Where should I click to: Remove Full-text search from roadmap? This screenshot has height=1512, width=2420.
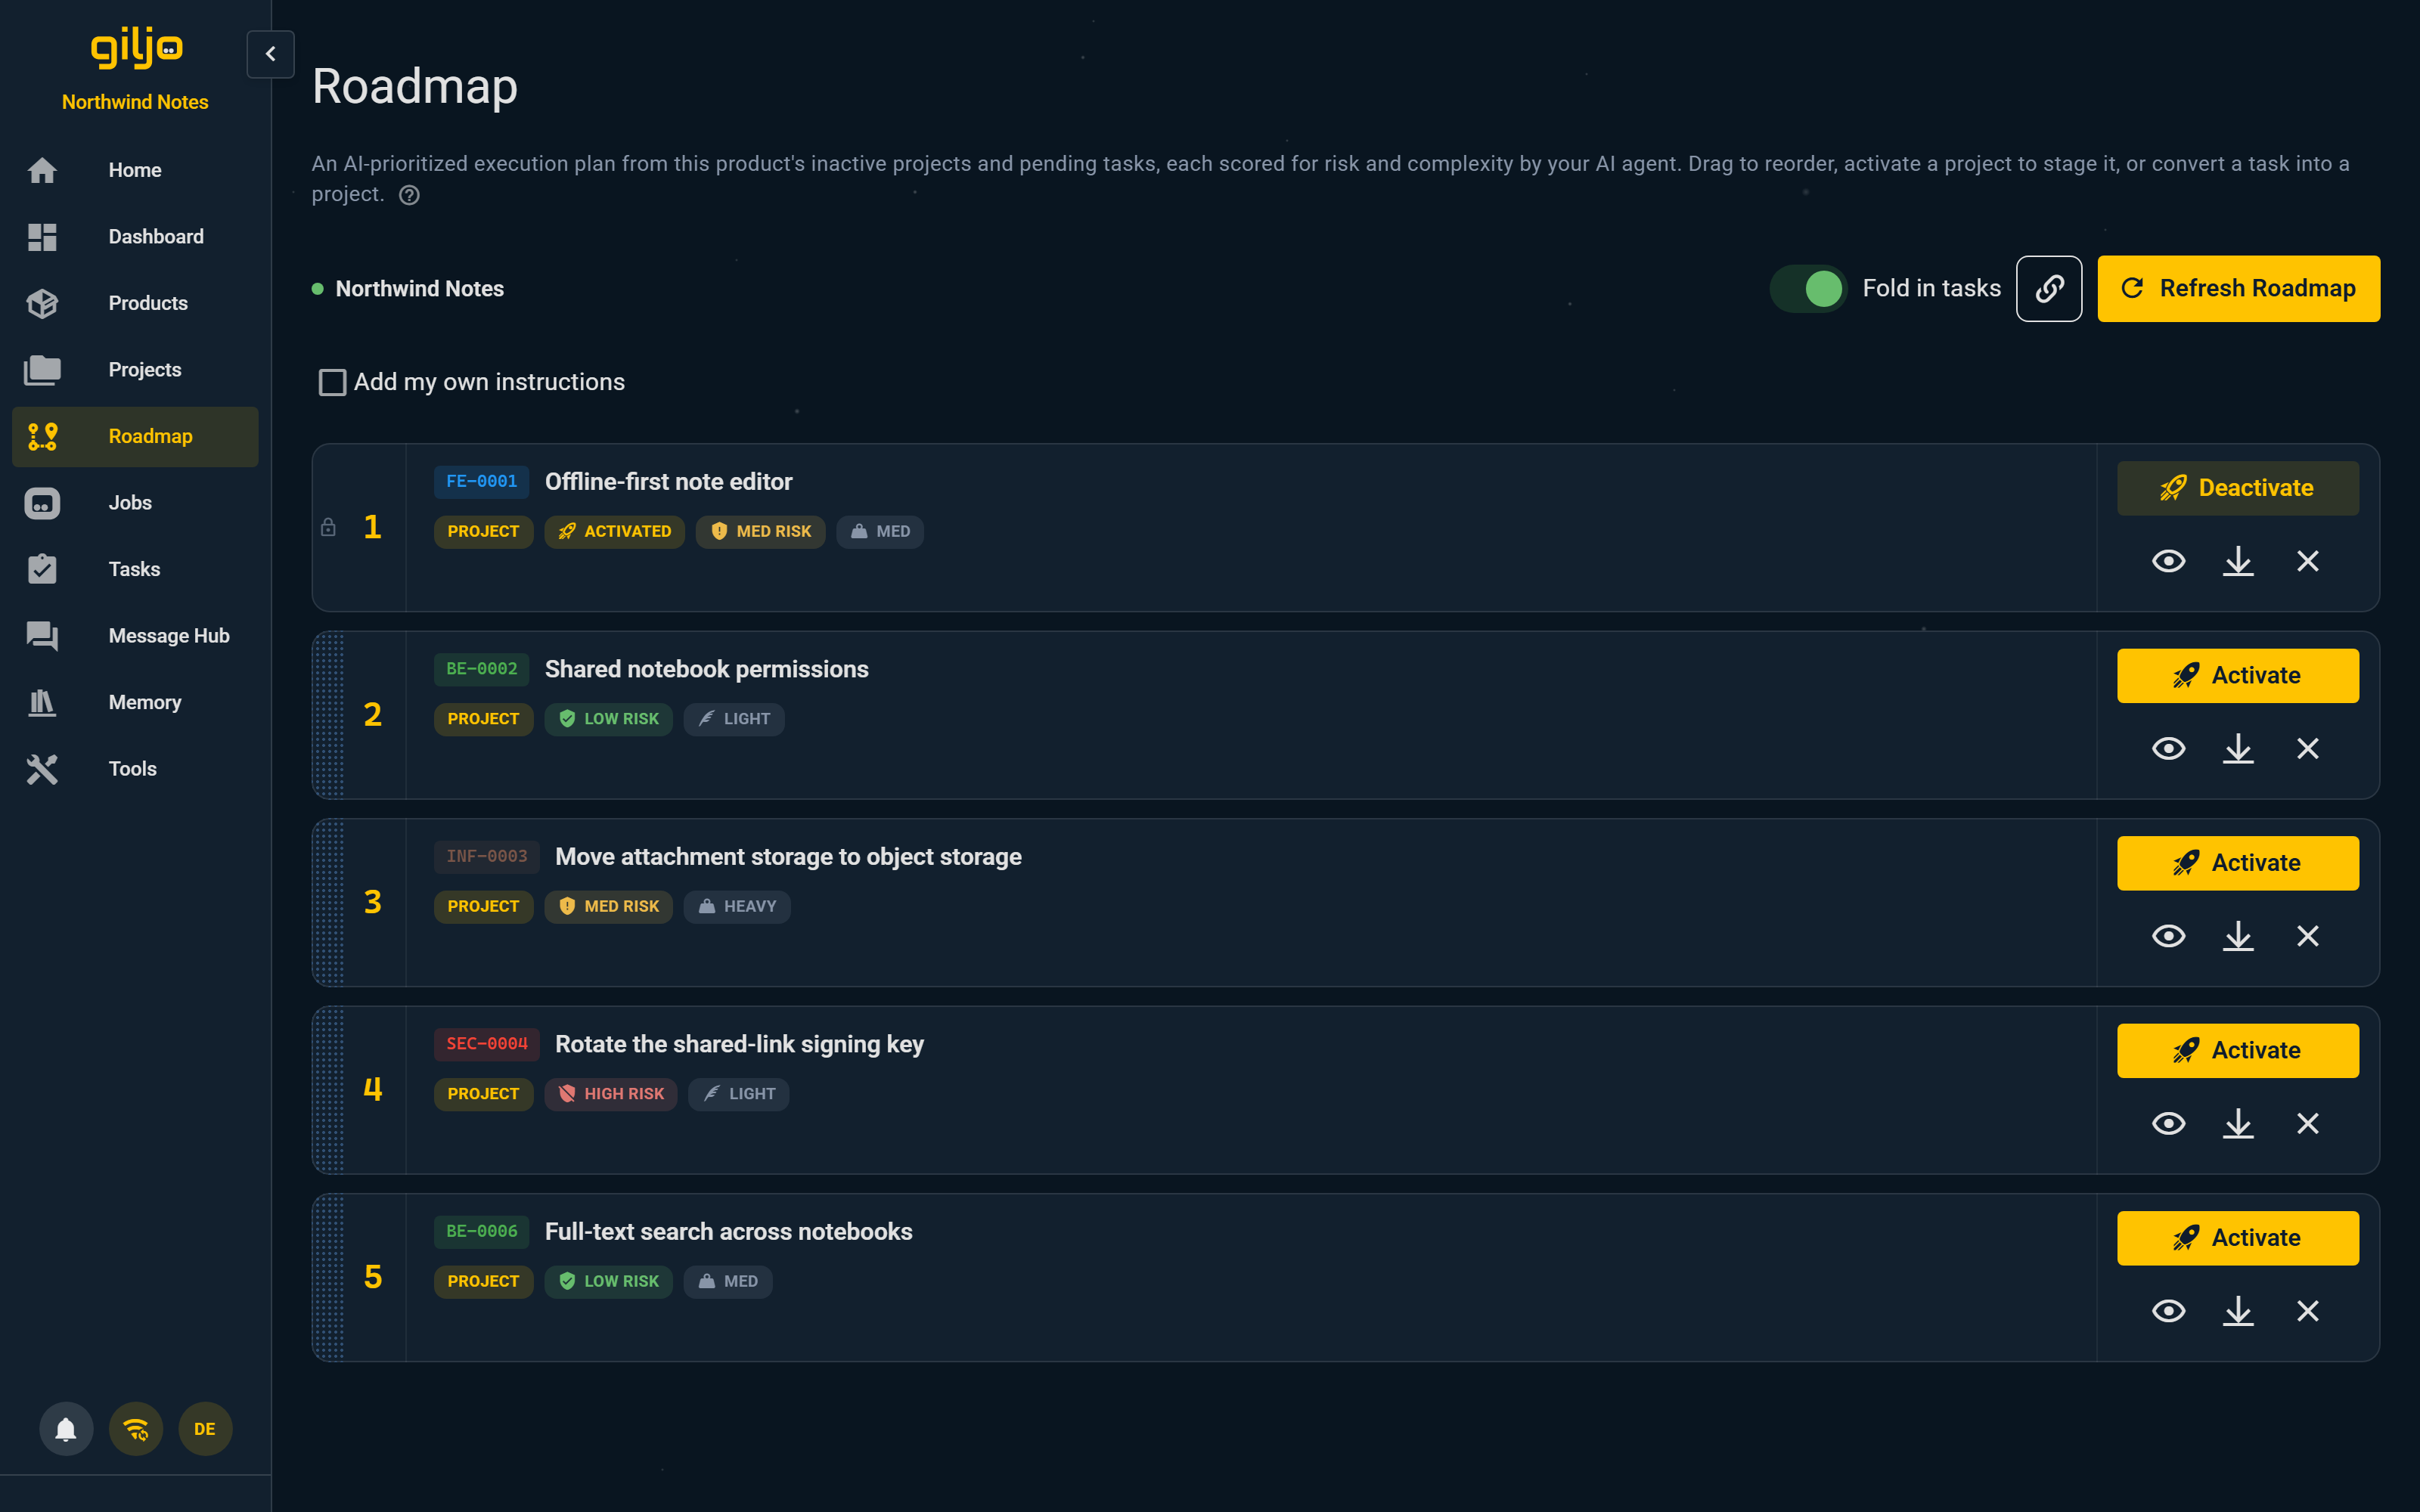click(x=2308, y=1311)
